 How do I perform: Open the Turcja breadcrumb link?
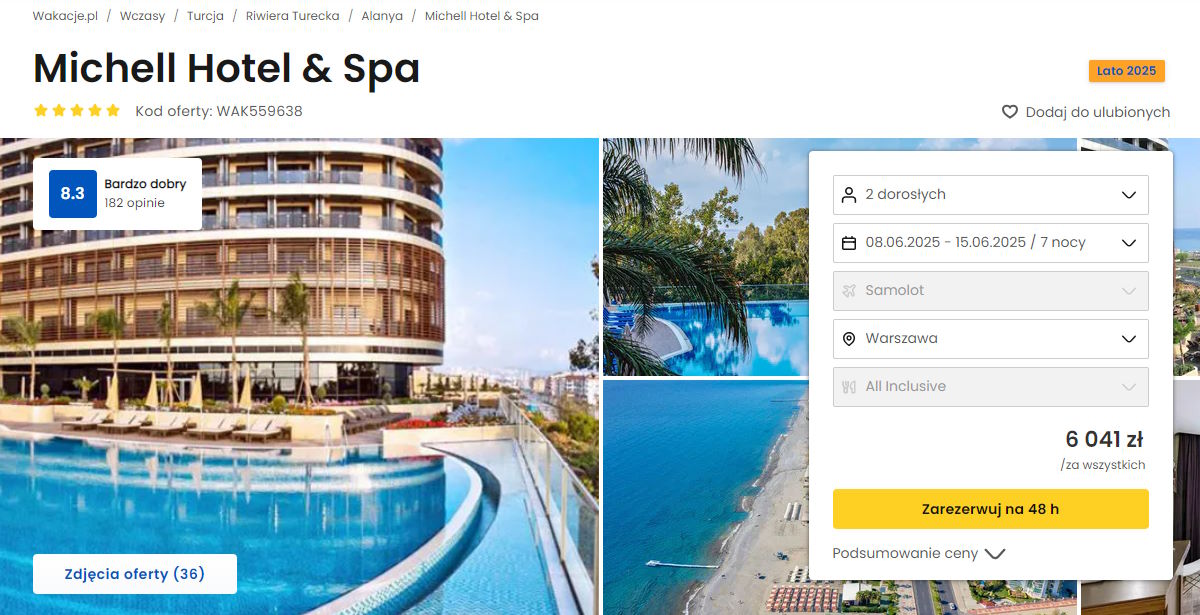click(x=205, y=16)
